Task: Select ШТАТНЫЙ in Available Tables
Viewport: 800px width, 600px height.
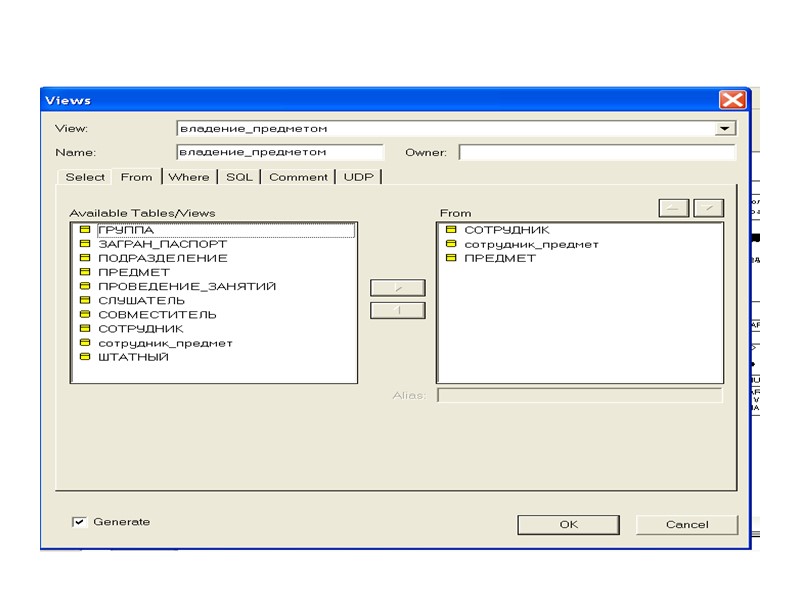Action: pyautogui.click(x=133, y=357)
